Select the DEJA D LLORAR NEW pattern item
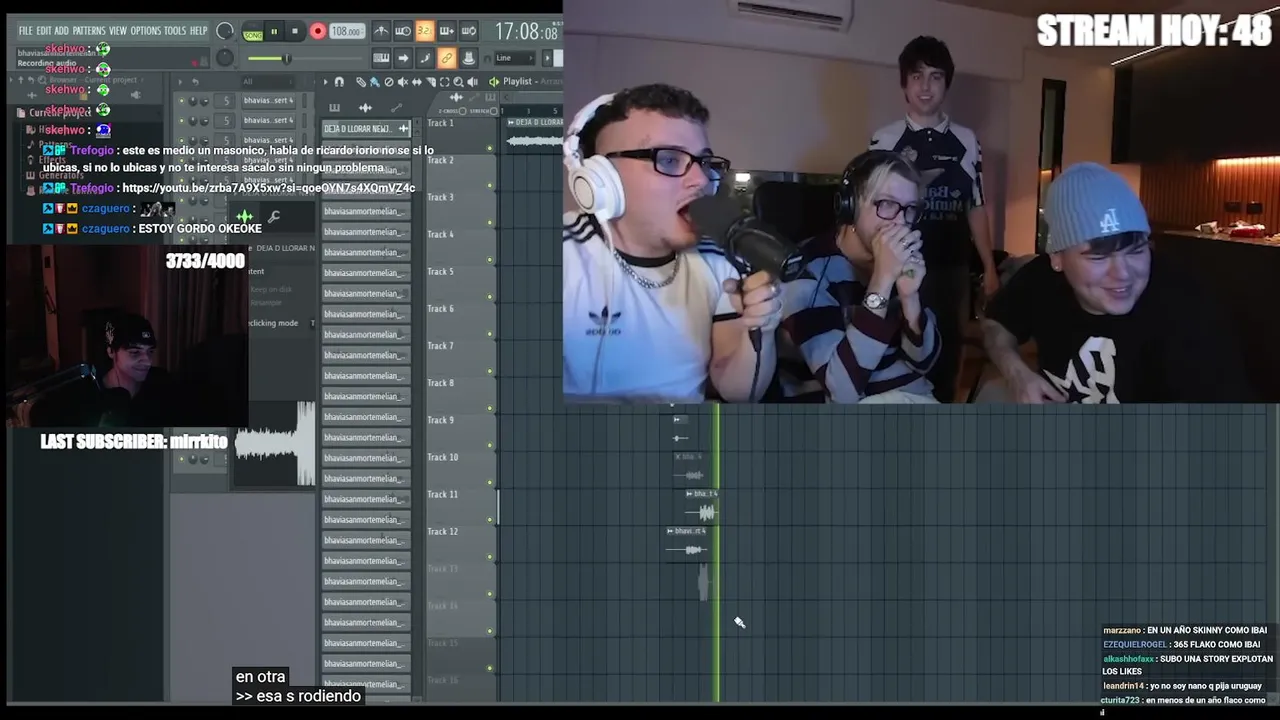 click(366, 128)
